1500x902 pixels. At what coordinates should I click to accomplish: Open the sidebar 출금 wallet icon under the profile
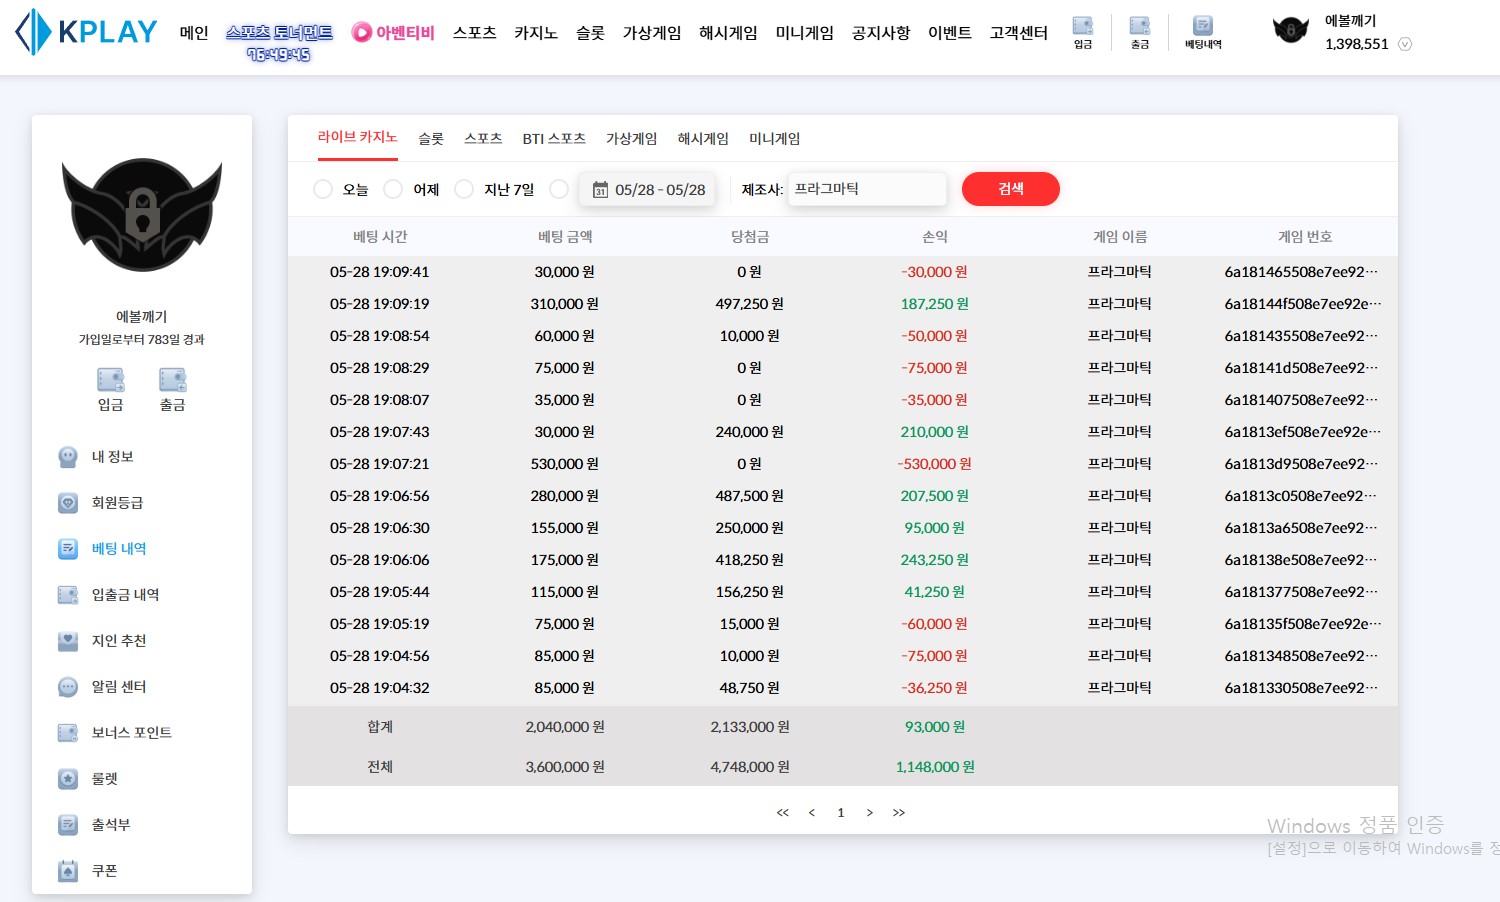point(173,380)
